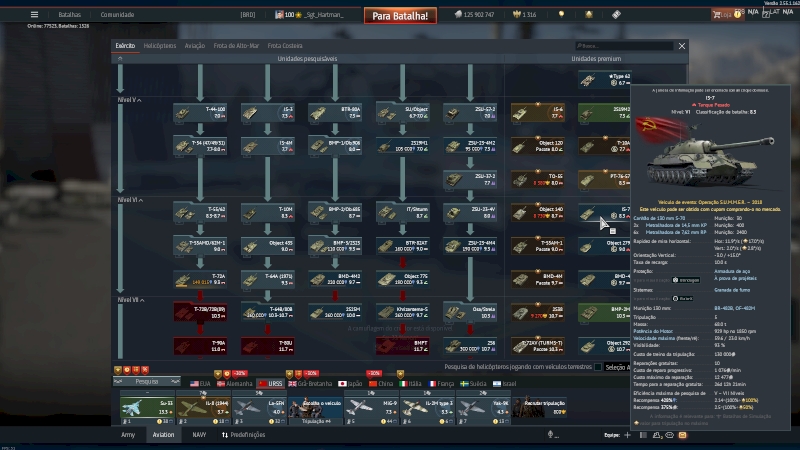Switch to the Aviação tab
Screen dimensions: 800x450
pos(194,46)
